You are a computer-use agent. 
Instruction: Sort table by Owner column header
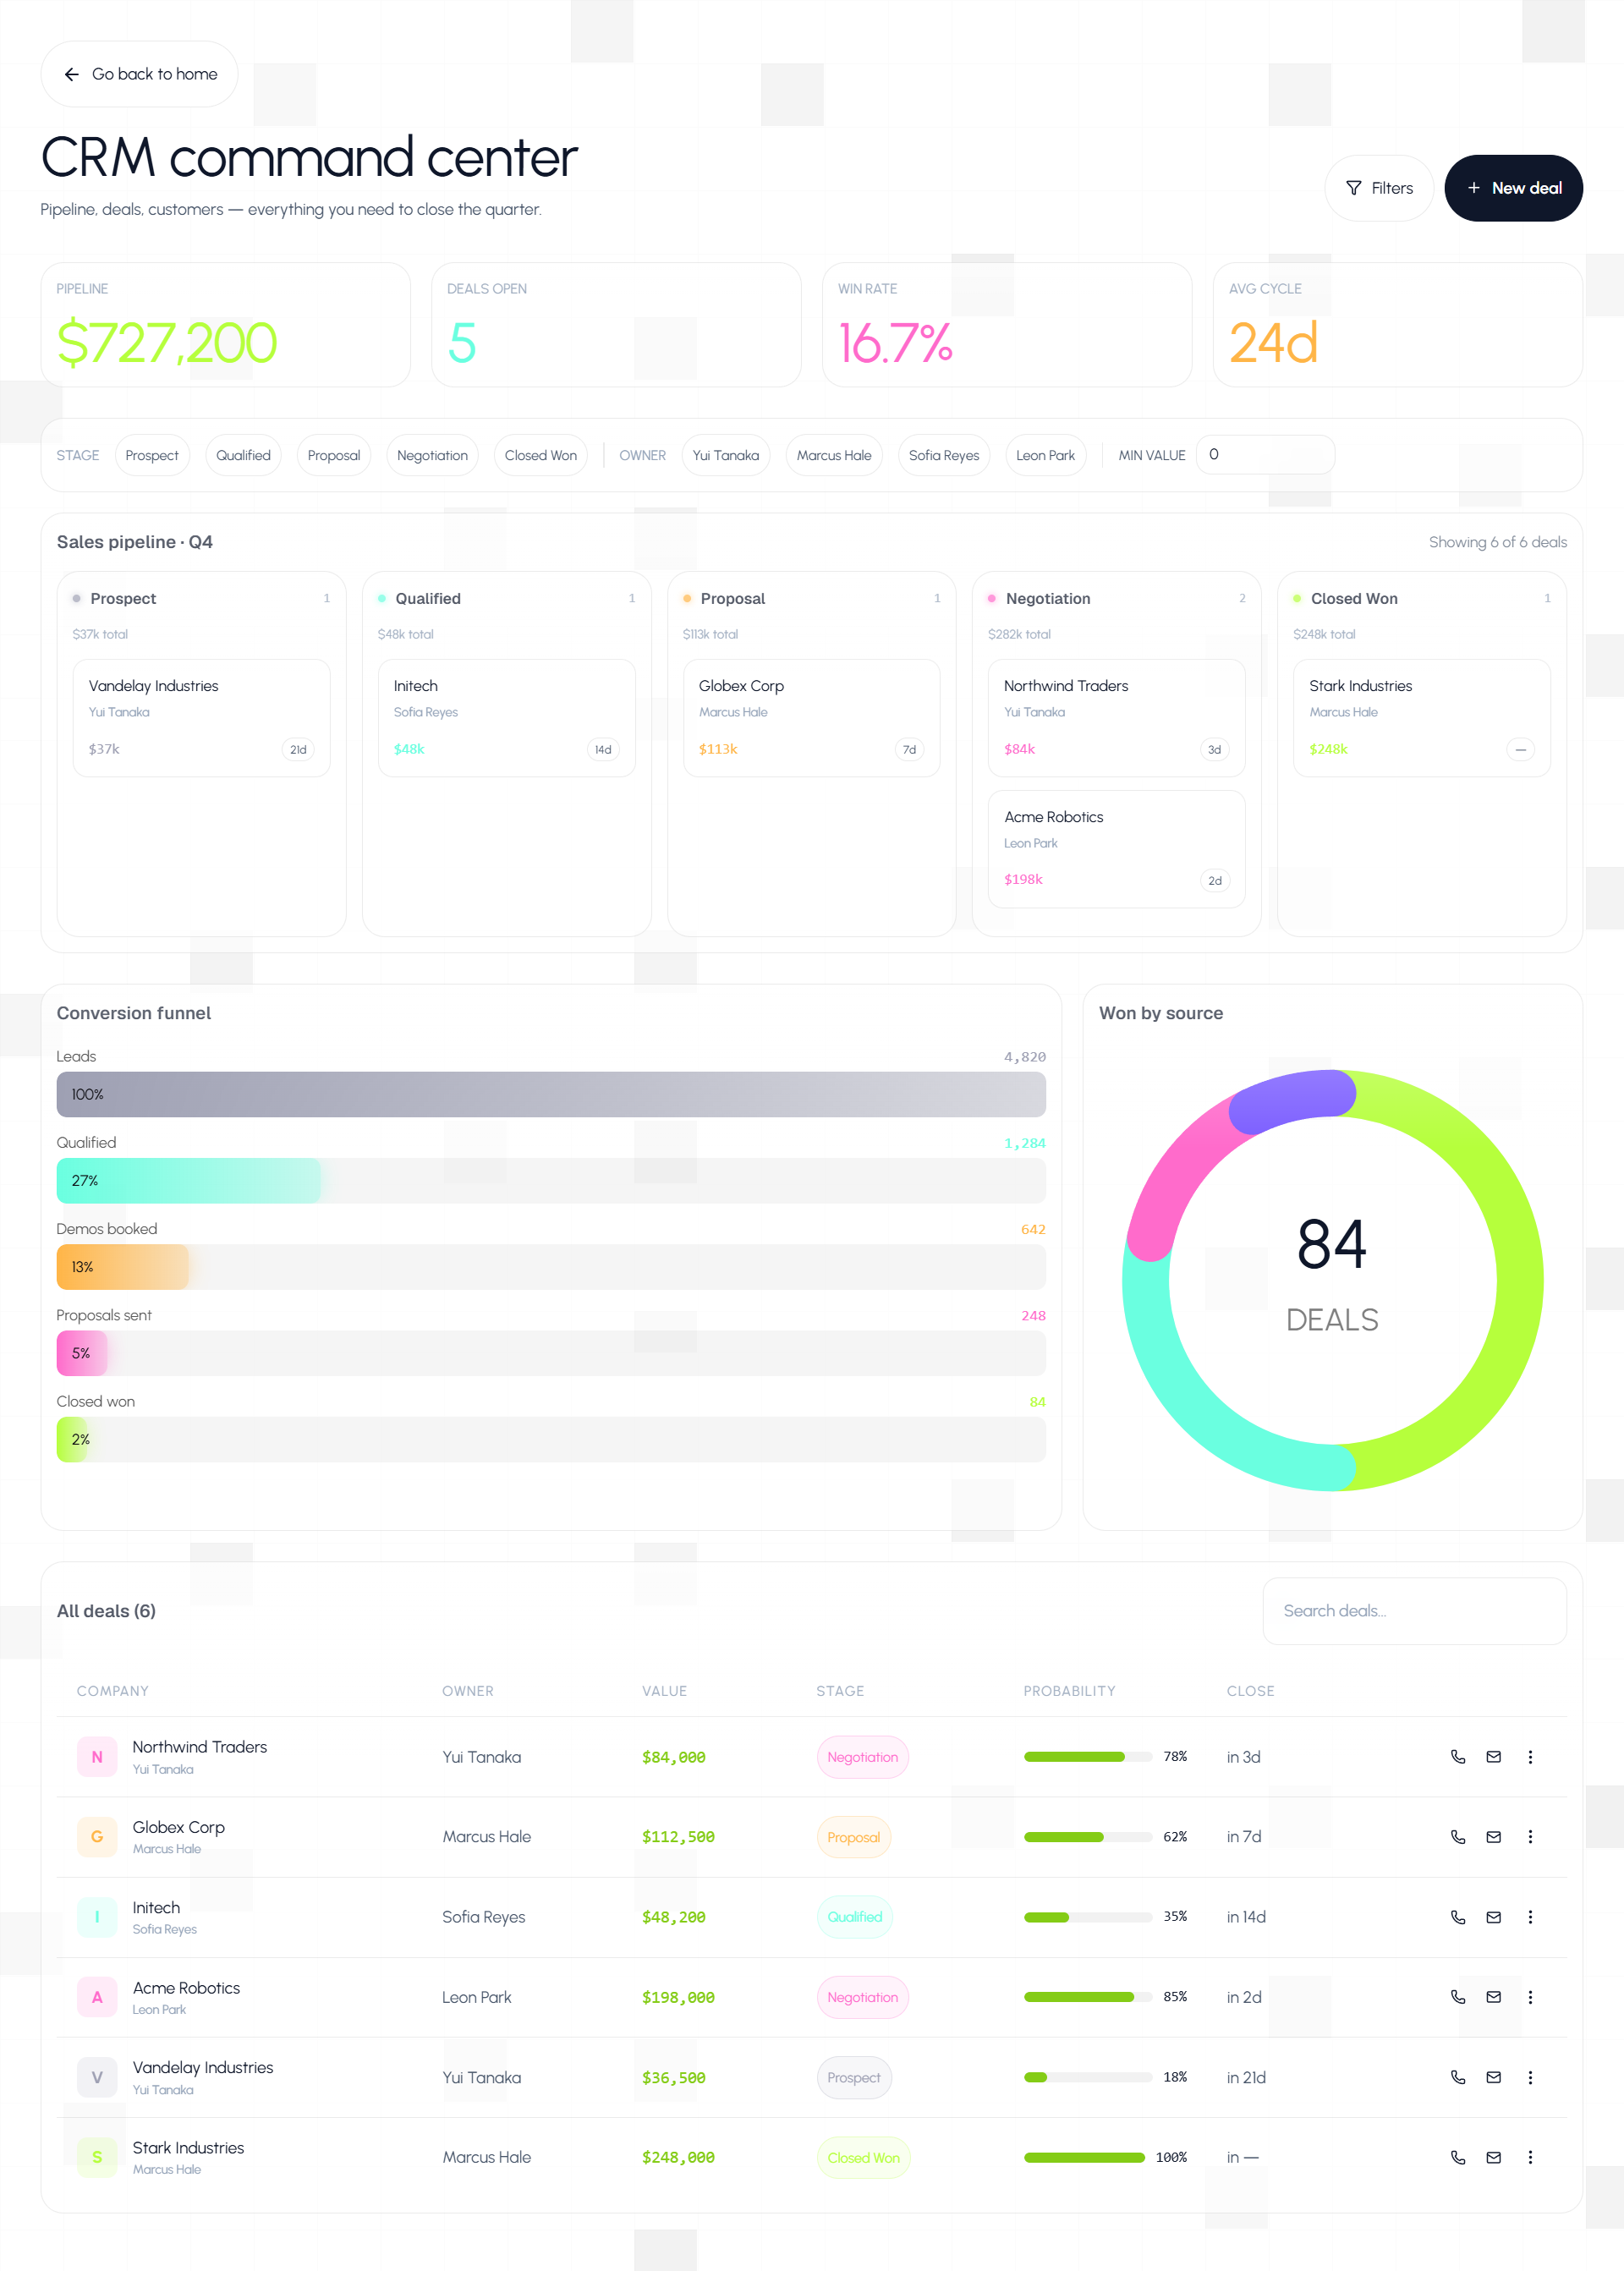pyautogui.click(x=468, y=1691)
